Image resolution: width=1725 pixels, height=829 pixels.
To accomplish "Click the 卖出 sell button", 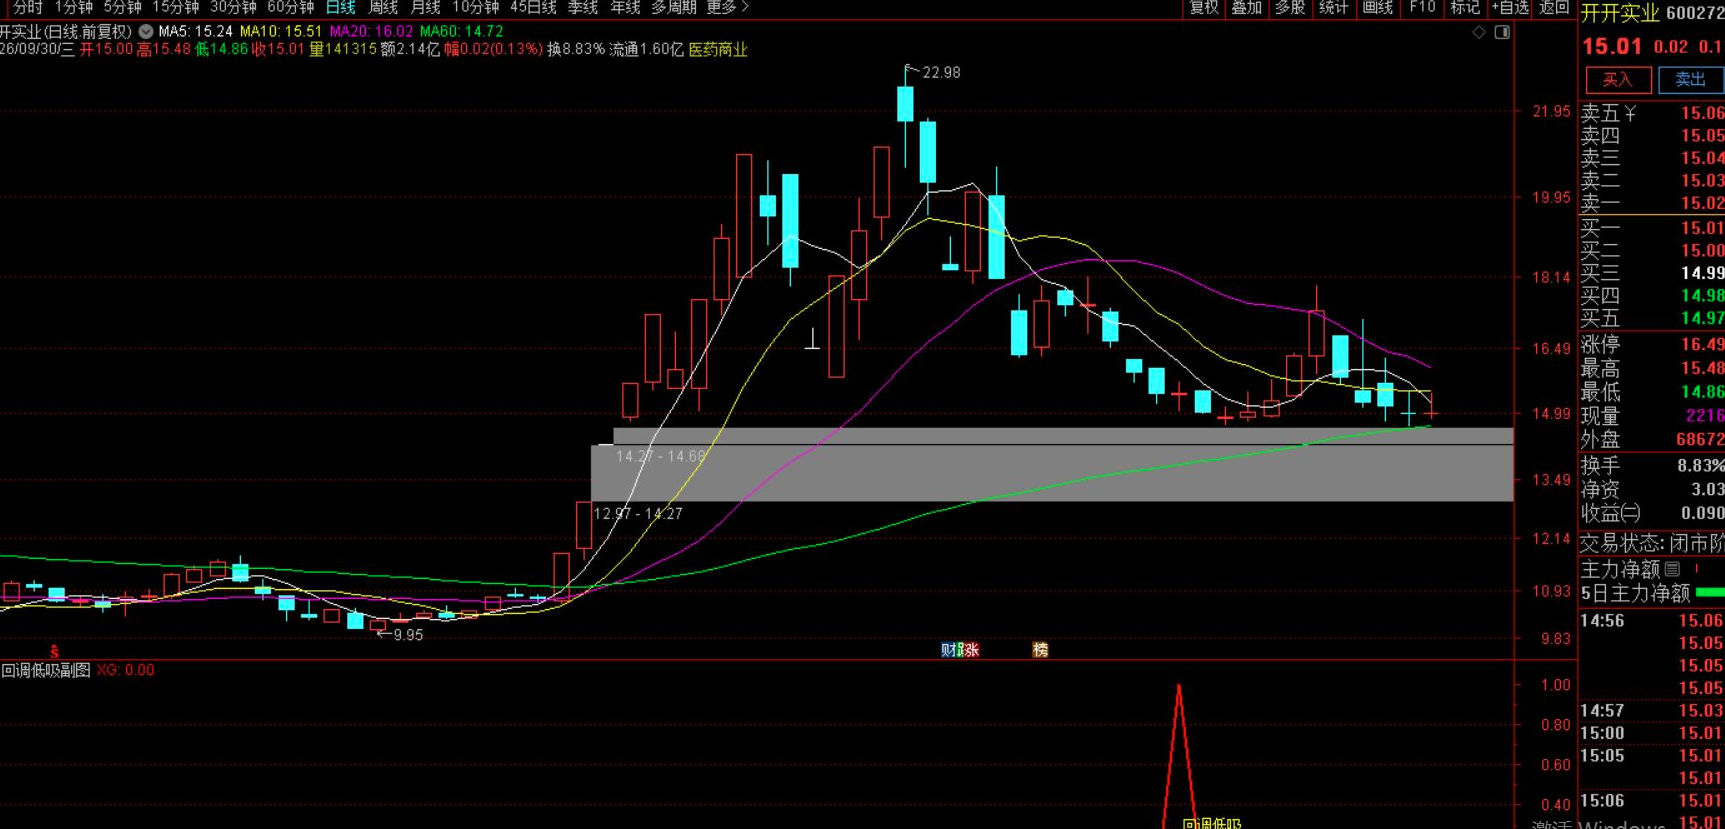I will pos(1691,80).
